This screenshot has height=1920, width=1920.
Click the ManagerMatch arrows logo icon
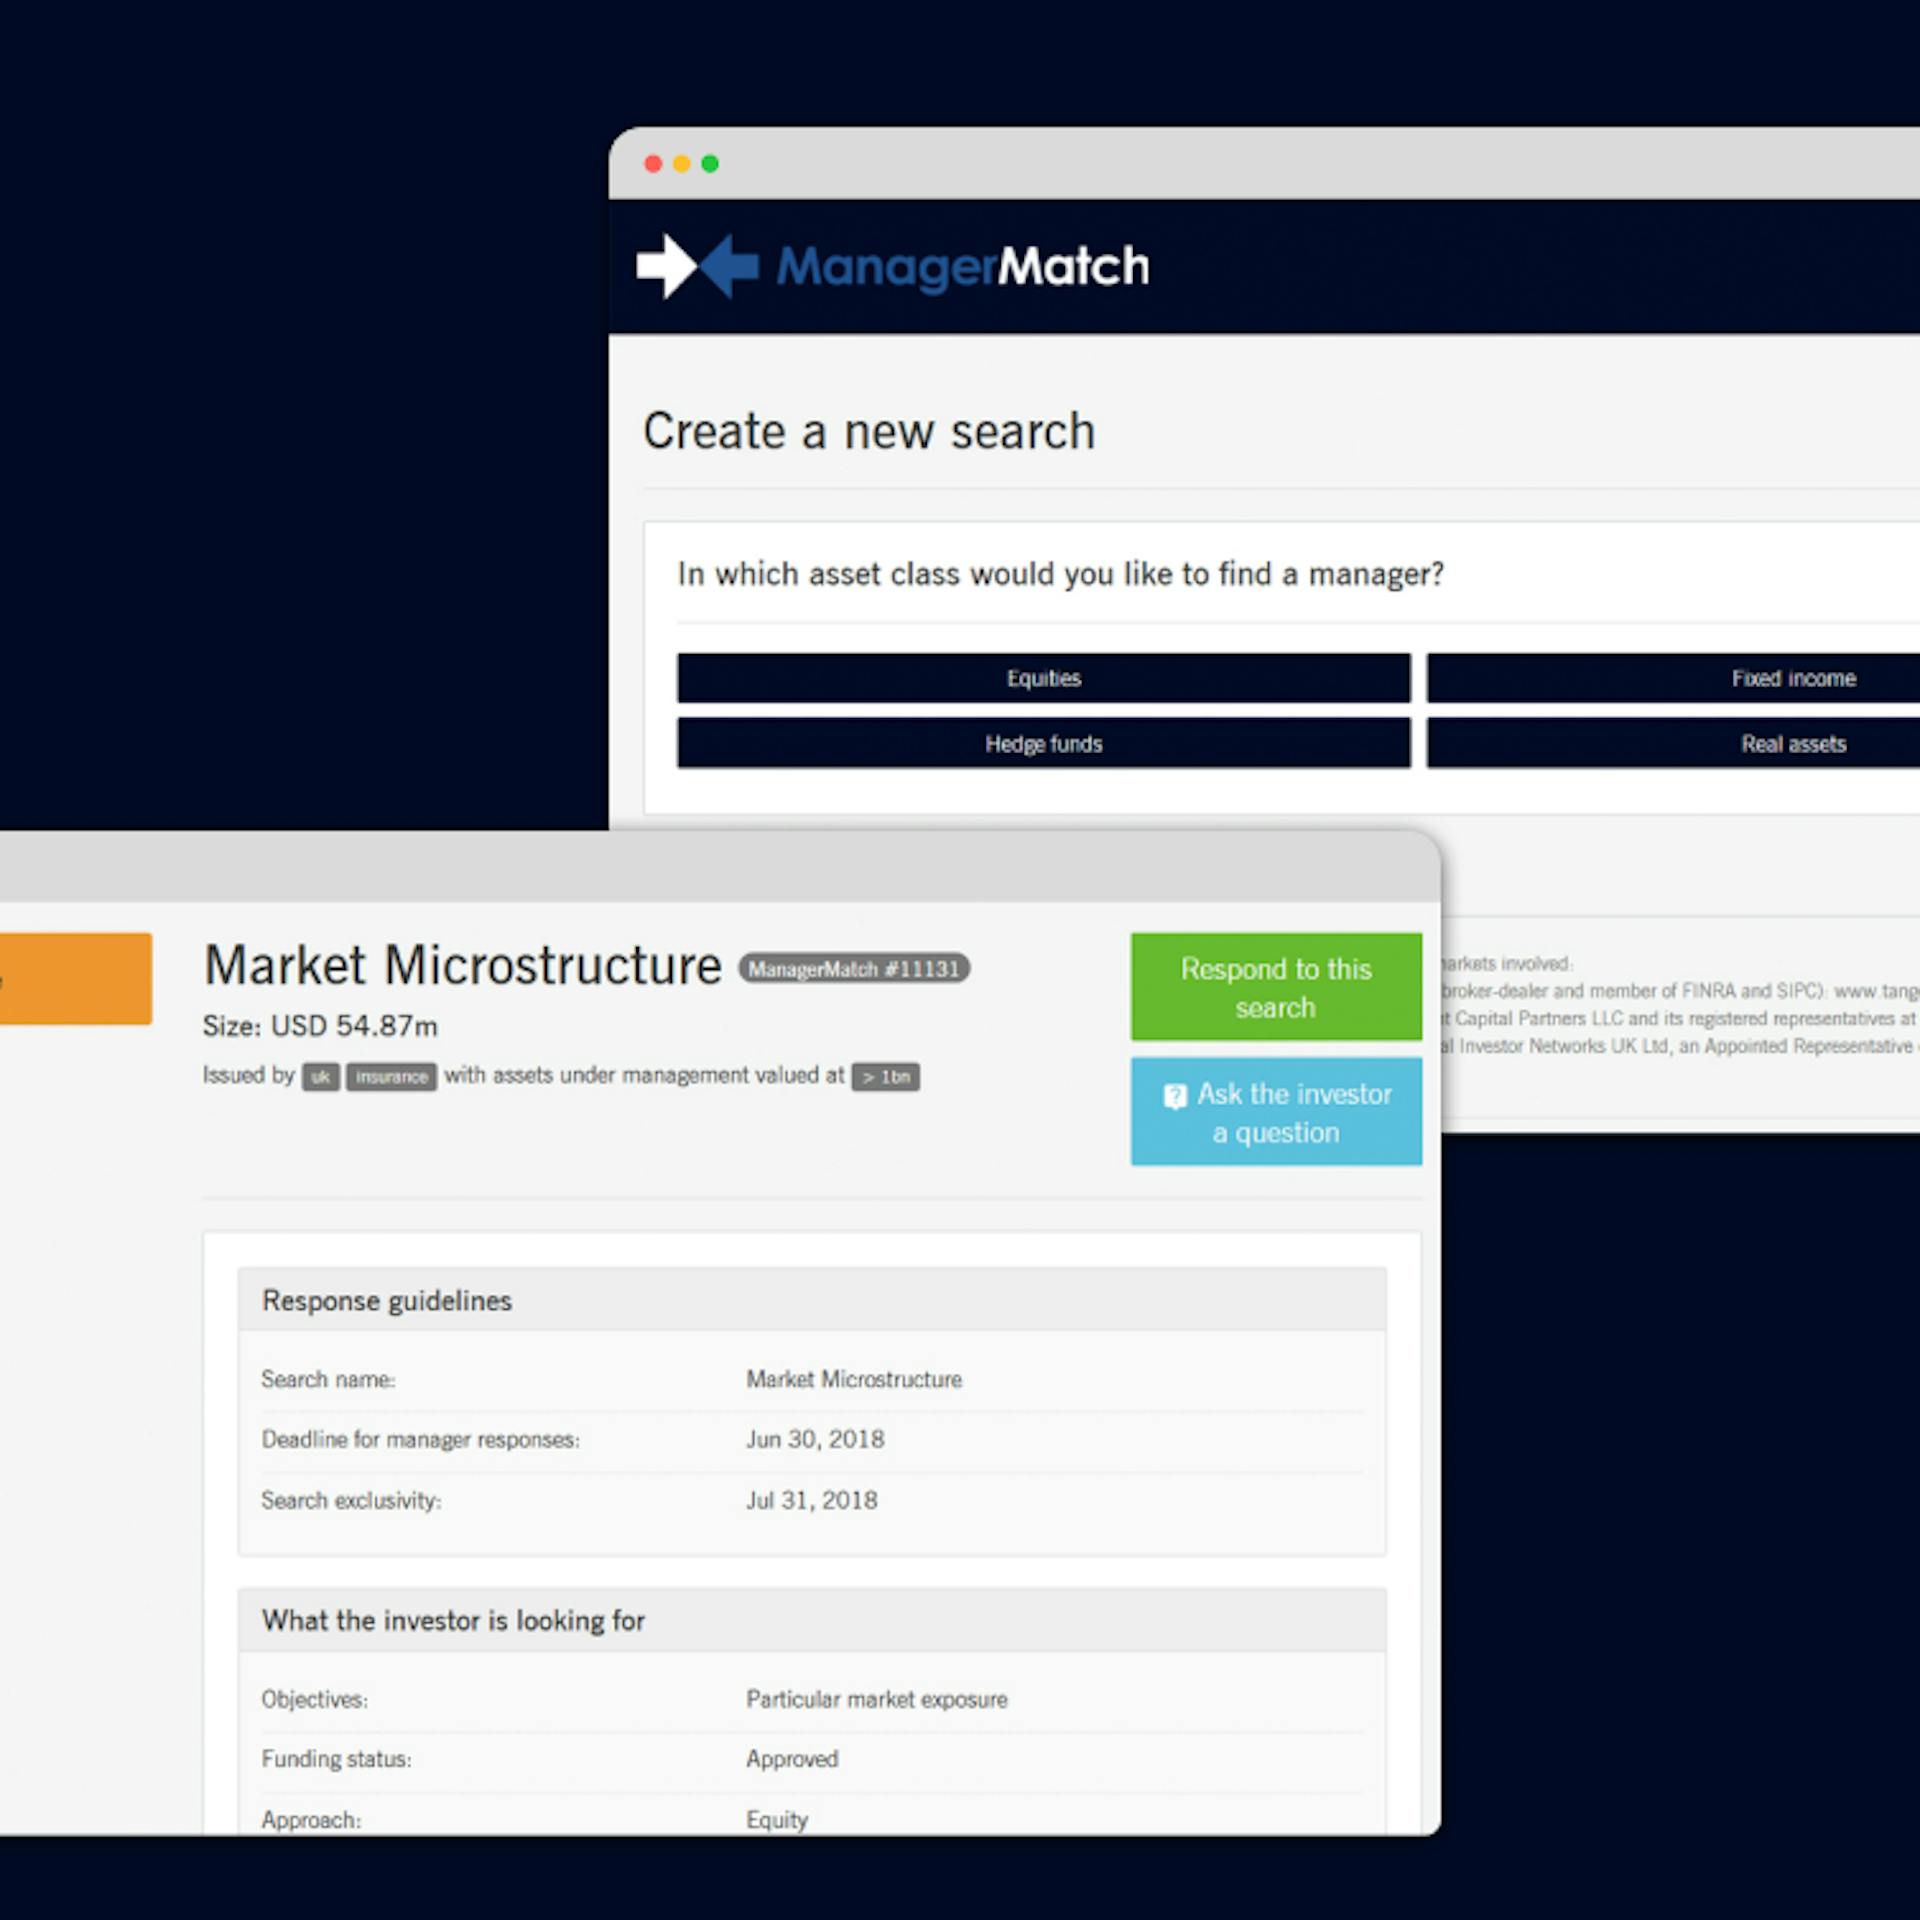click(697, 266)
